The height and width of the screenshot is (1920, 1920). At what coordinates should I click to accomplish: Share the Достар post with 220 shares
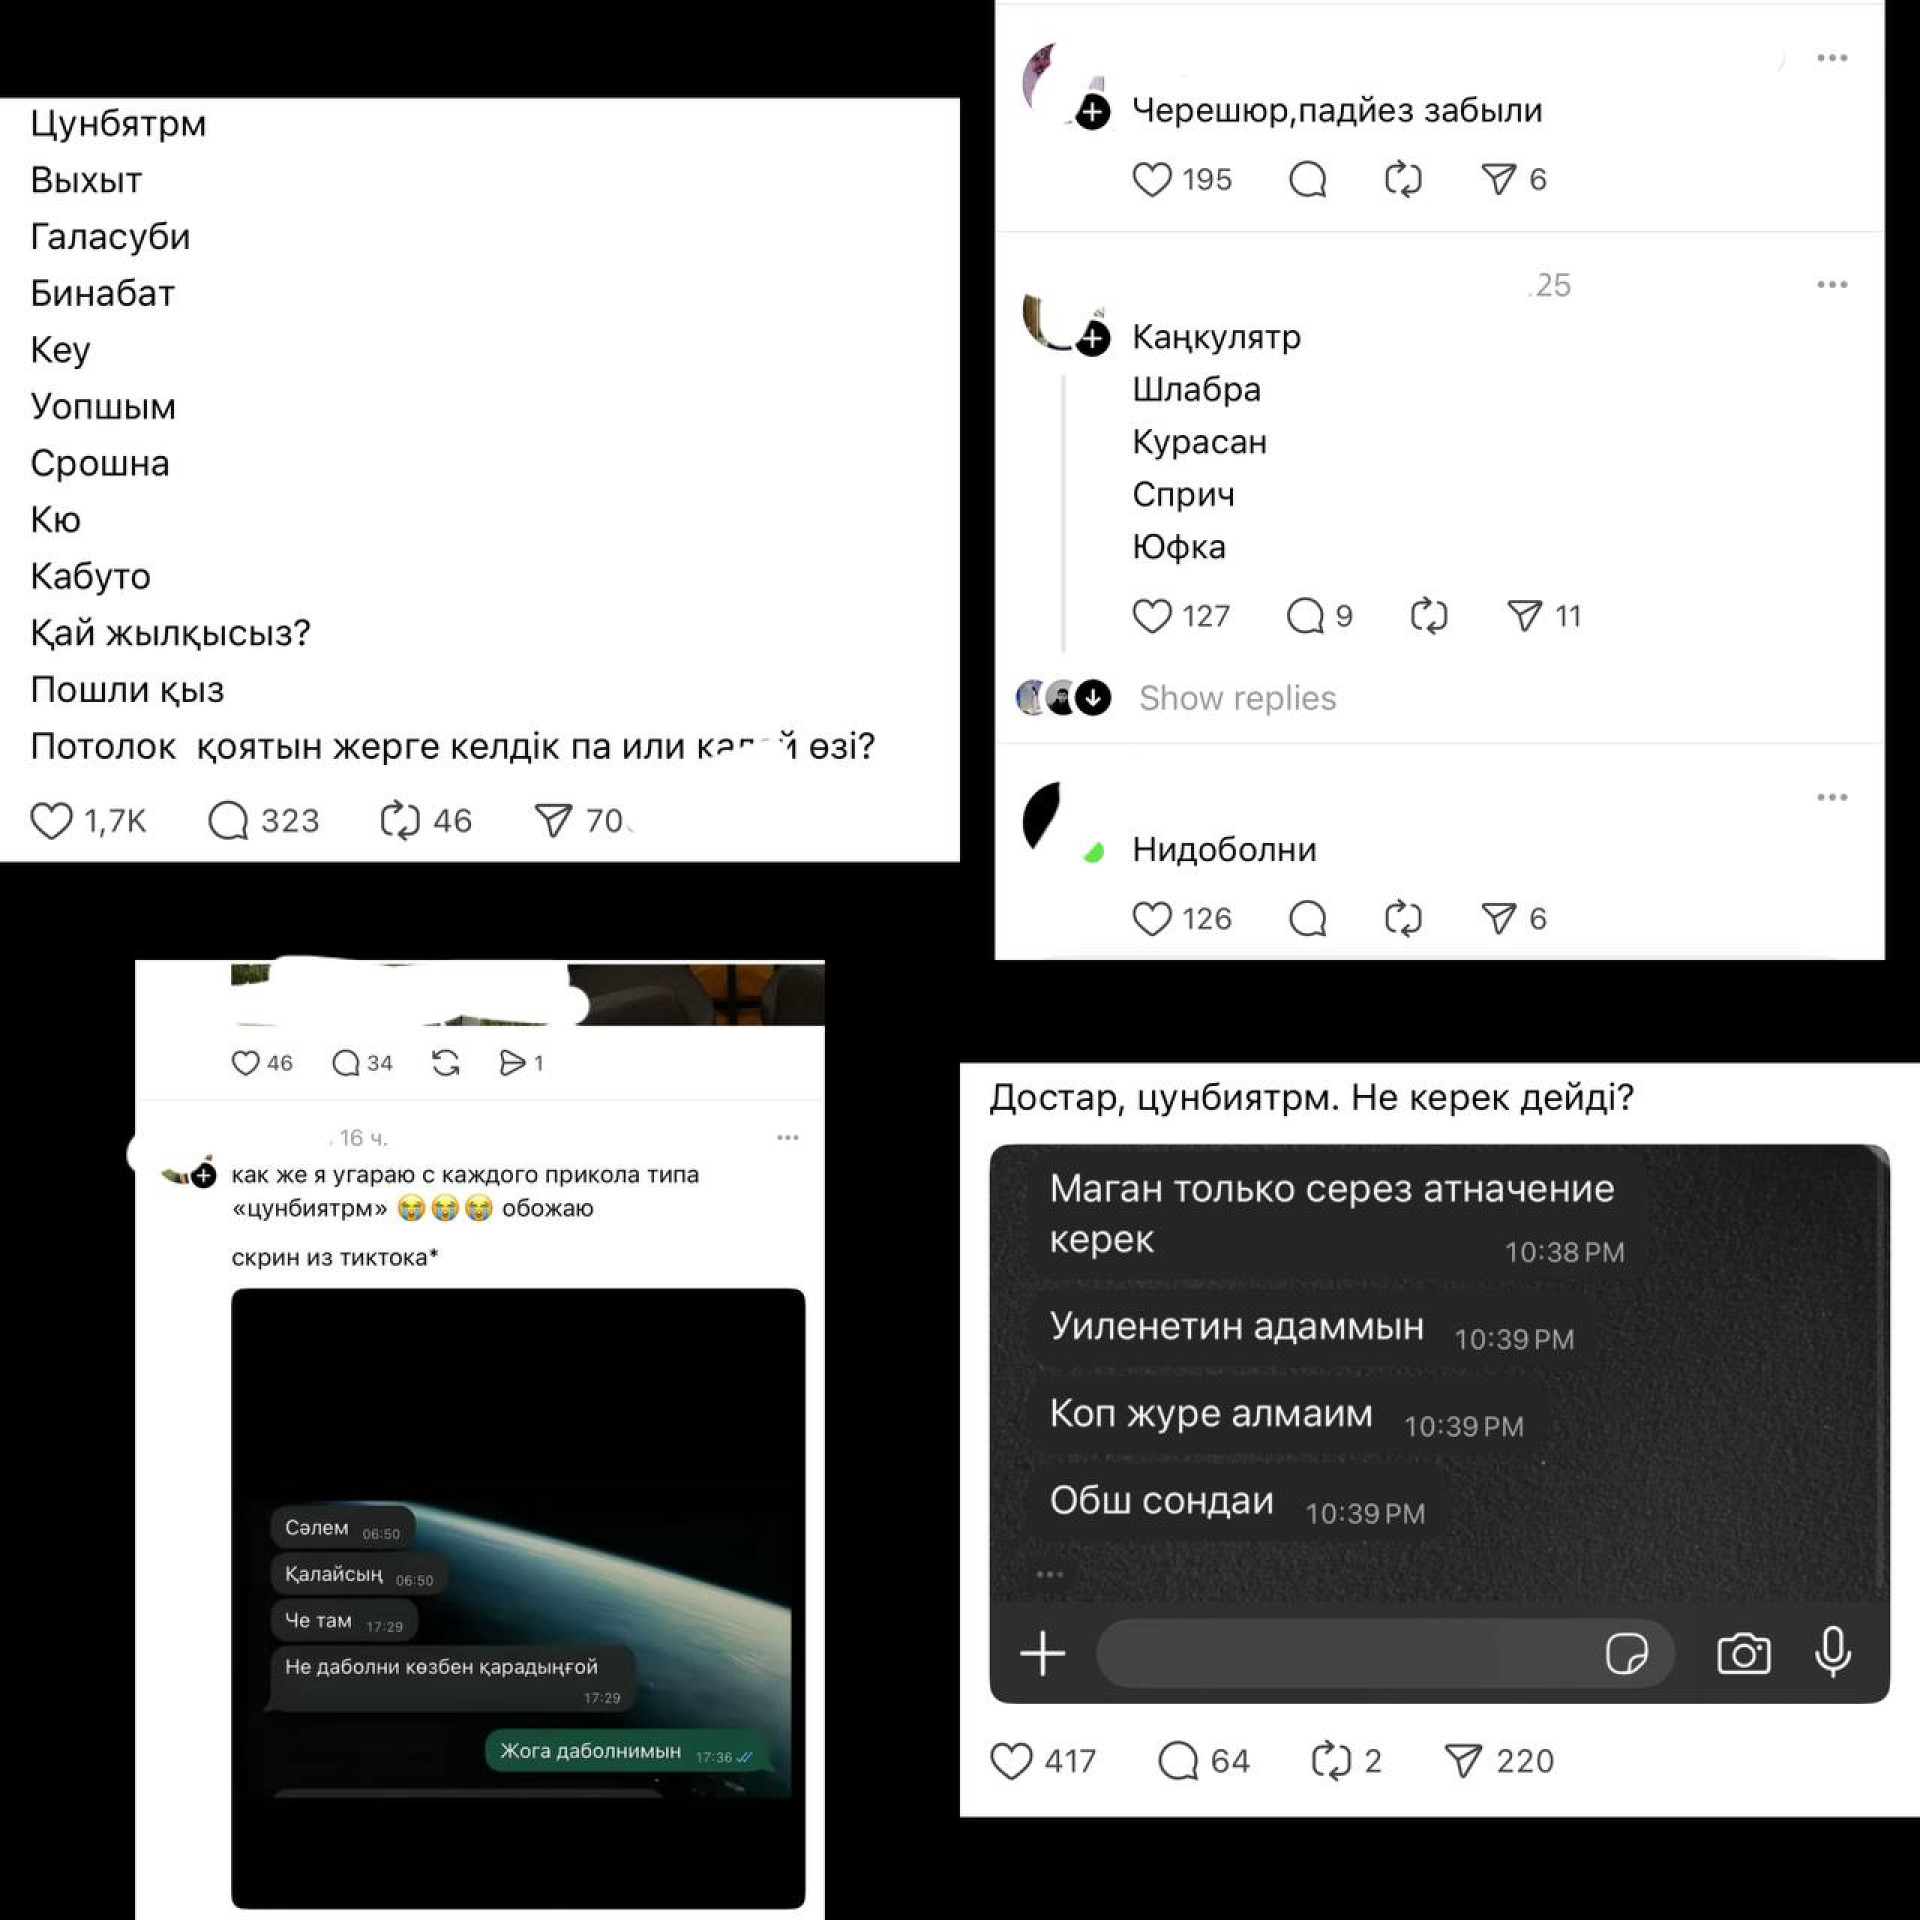click(x=1463, y=1760)
